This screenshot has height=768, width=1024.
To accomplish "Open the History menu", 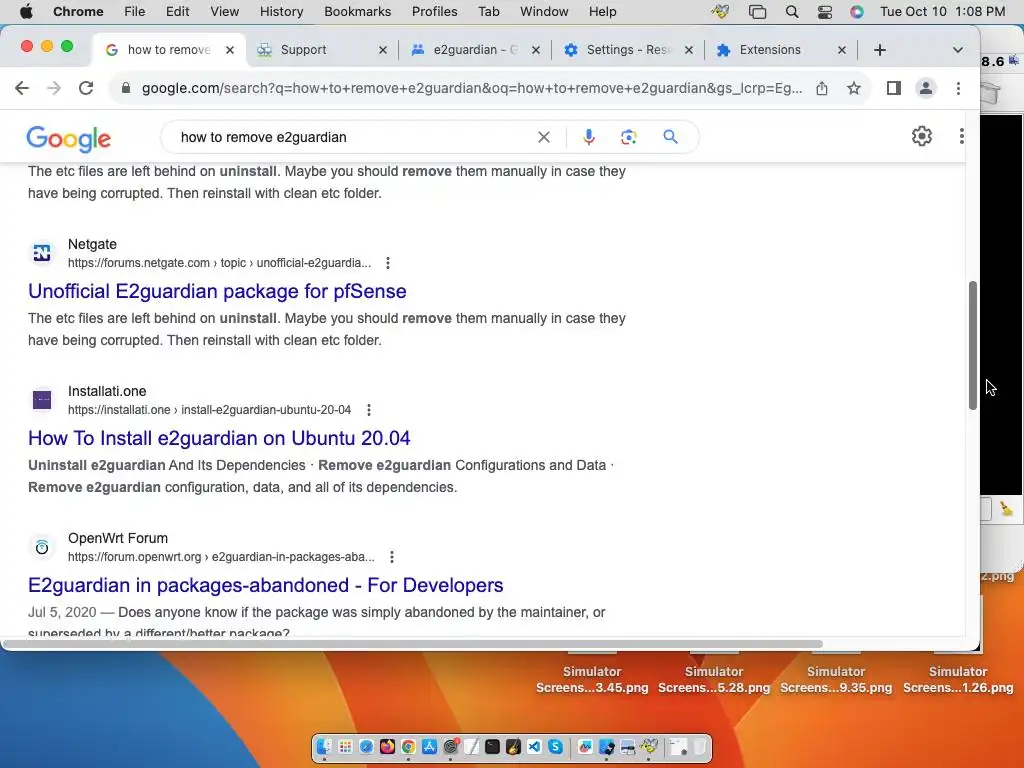I will click(x=281, y=12).
